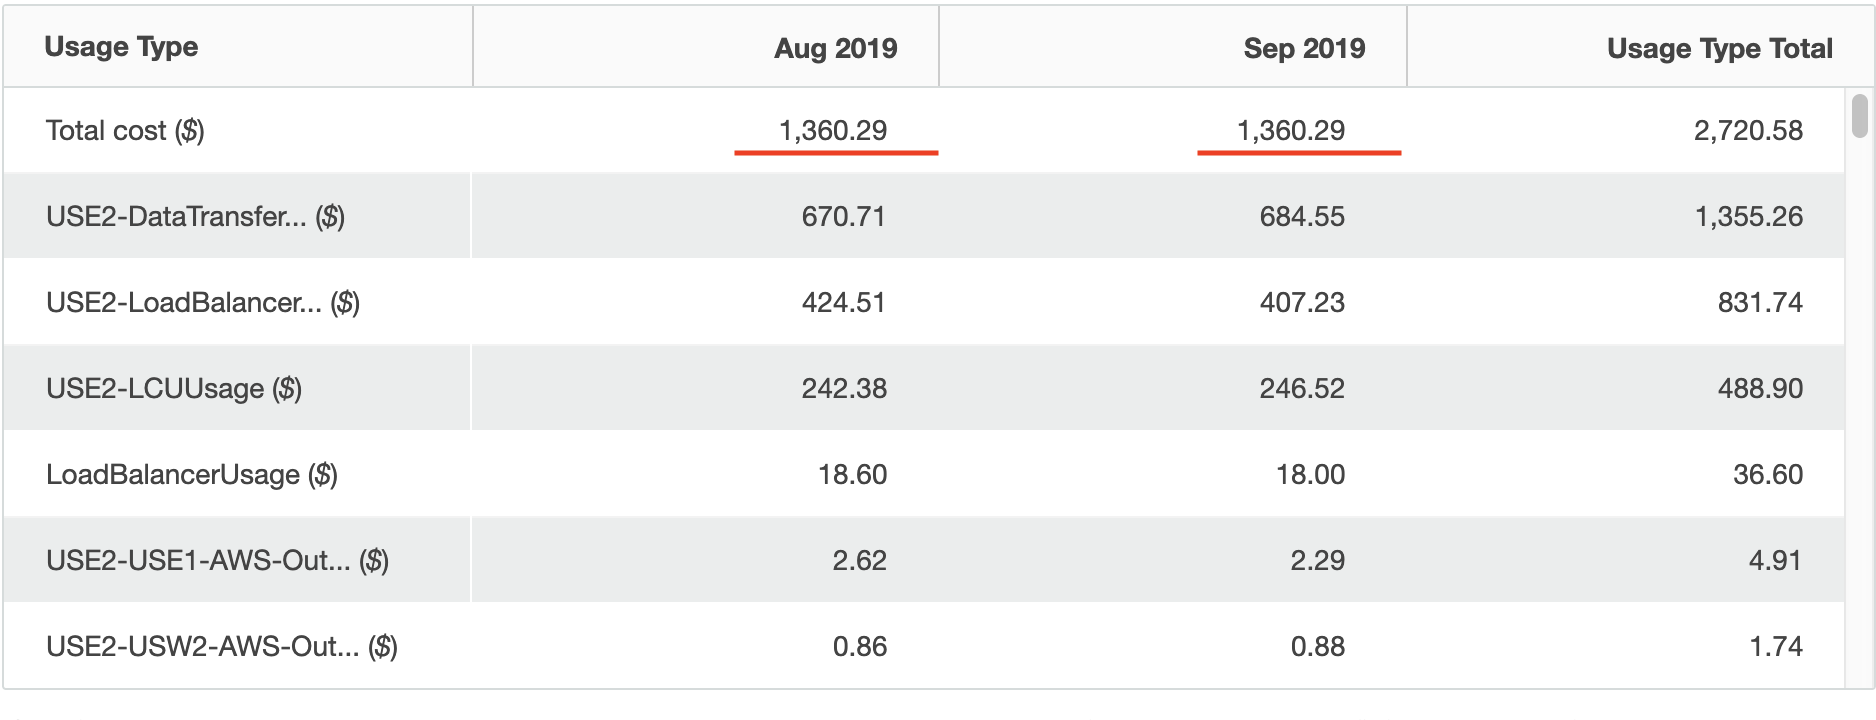Click the Aug 2019 column header
Image resolution: width=1876 pixels, height=720 pixels.
coord(836,48)
